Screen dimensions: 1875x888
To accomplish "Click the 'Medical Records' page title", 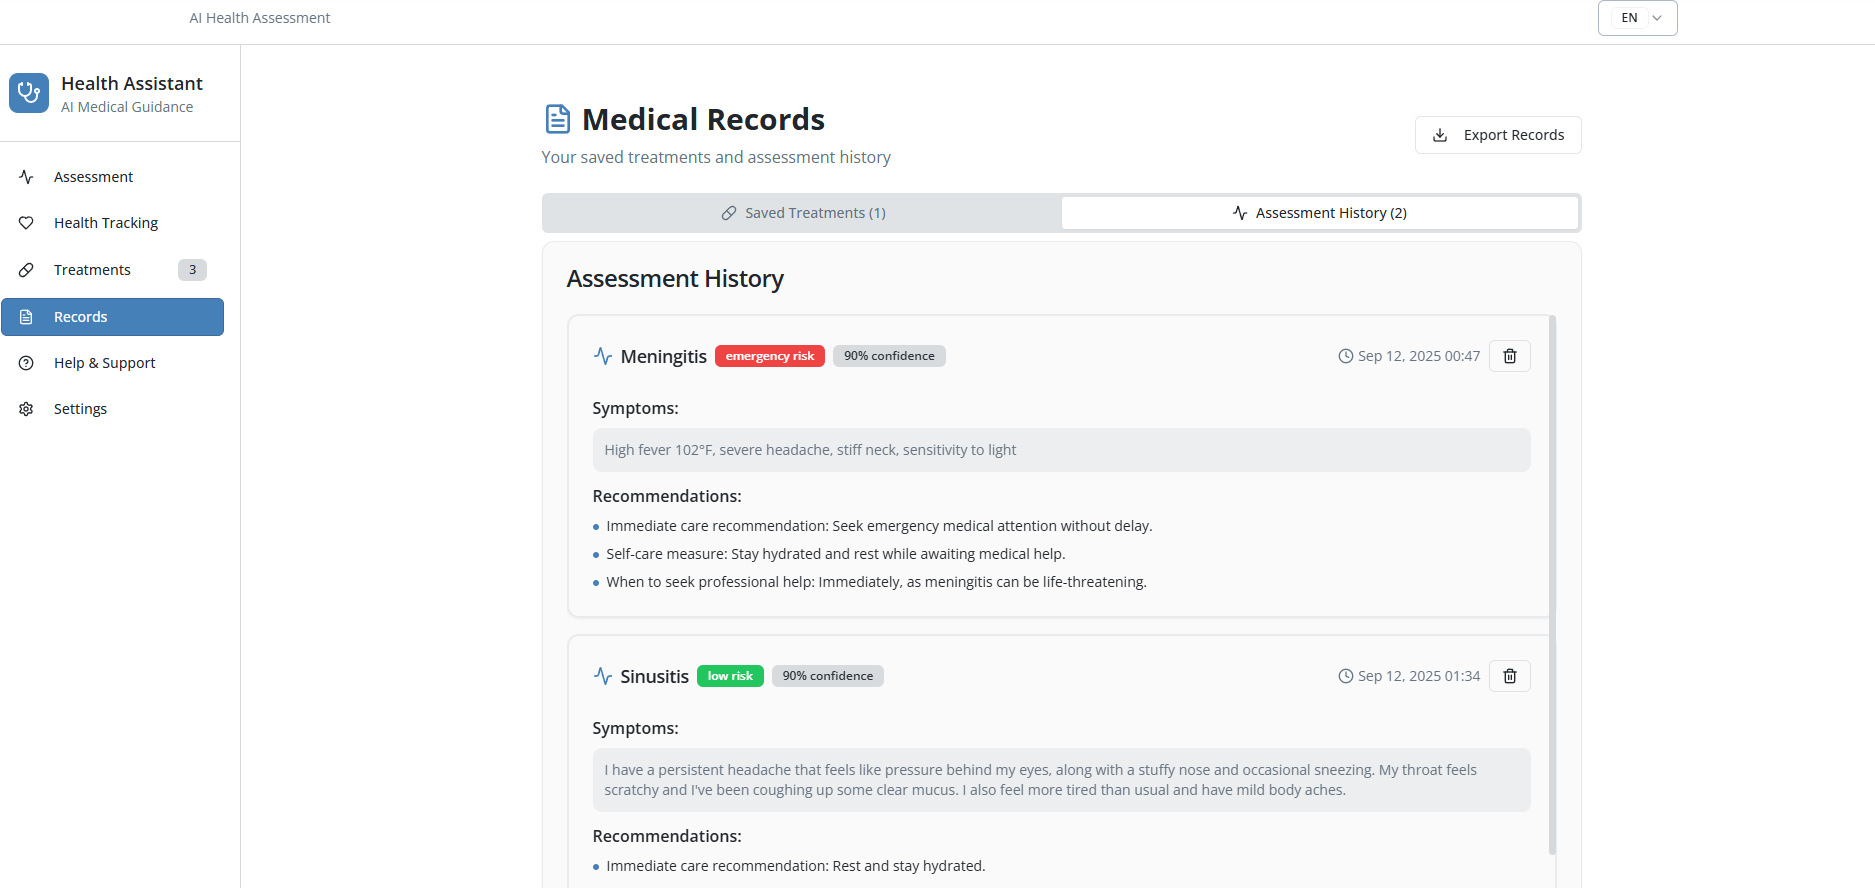I will [x=703, y=119].
